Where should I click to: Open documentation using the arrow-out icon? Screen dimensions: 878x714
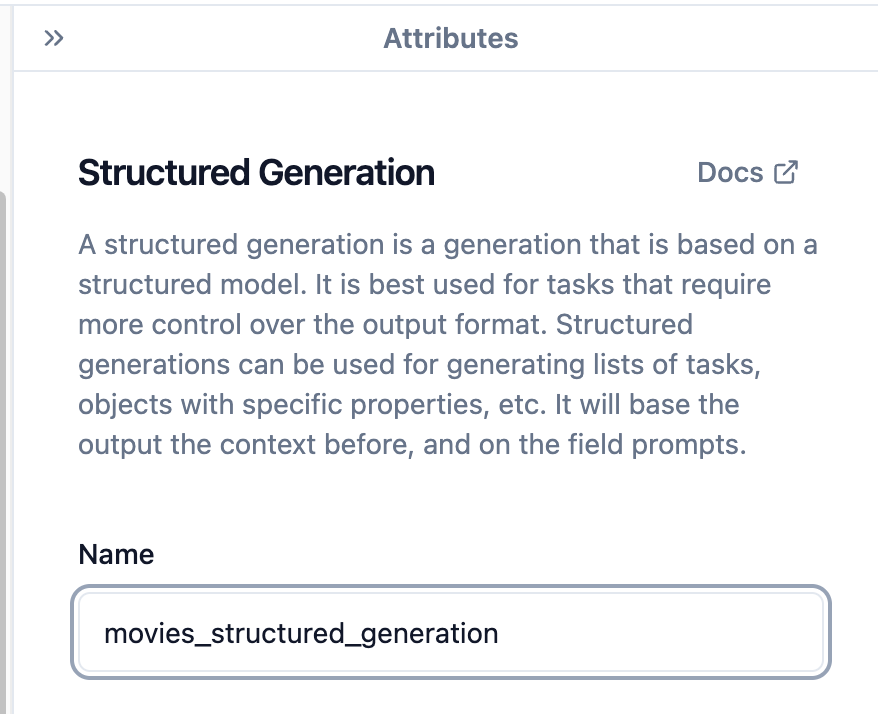[x=784, y=171]
